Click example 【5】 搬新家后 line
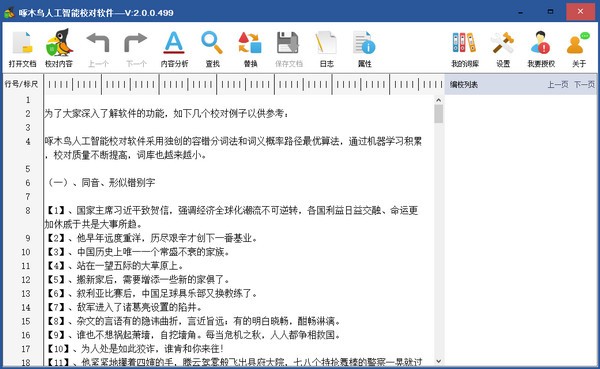 tap(137, 279)
